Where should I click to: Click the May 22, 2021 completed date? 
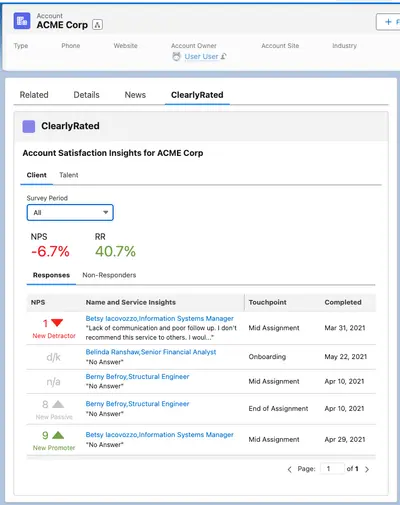[x=346, y=357]
